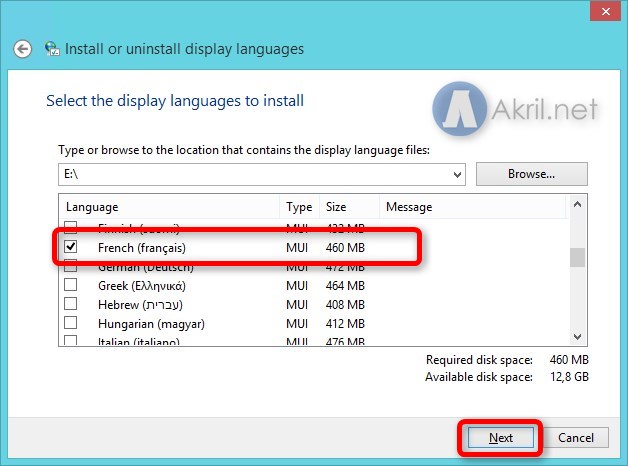The width and height of the screenshot is (628, 466).
Task: Click the list scrollbar up arrow
Action: point(577,205)
